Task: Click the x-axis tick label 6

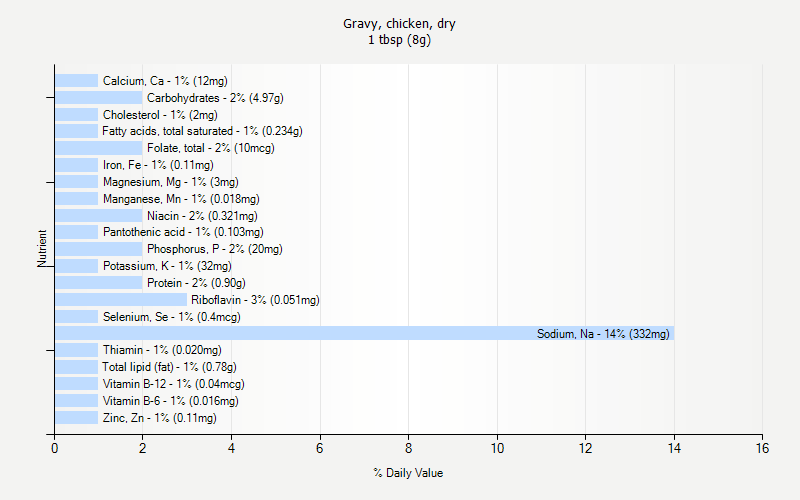Action: coord(320,448)
